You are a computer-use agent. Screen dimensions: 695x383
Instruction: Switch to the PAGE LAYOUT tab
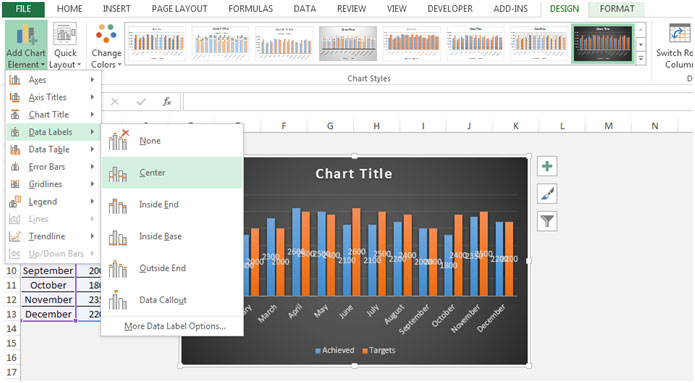point(179,8)
